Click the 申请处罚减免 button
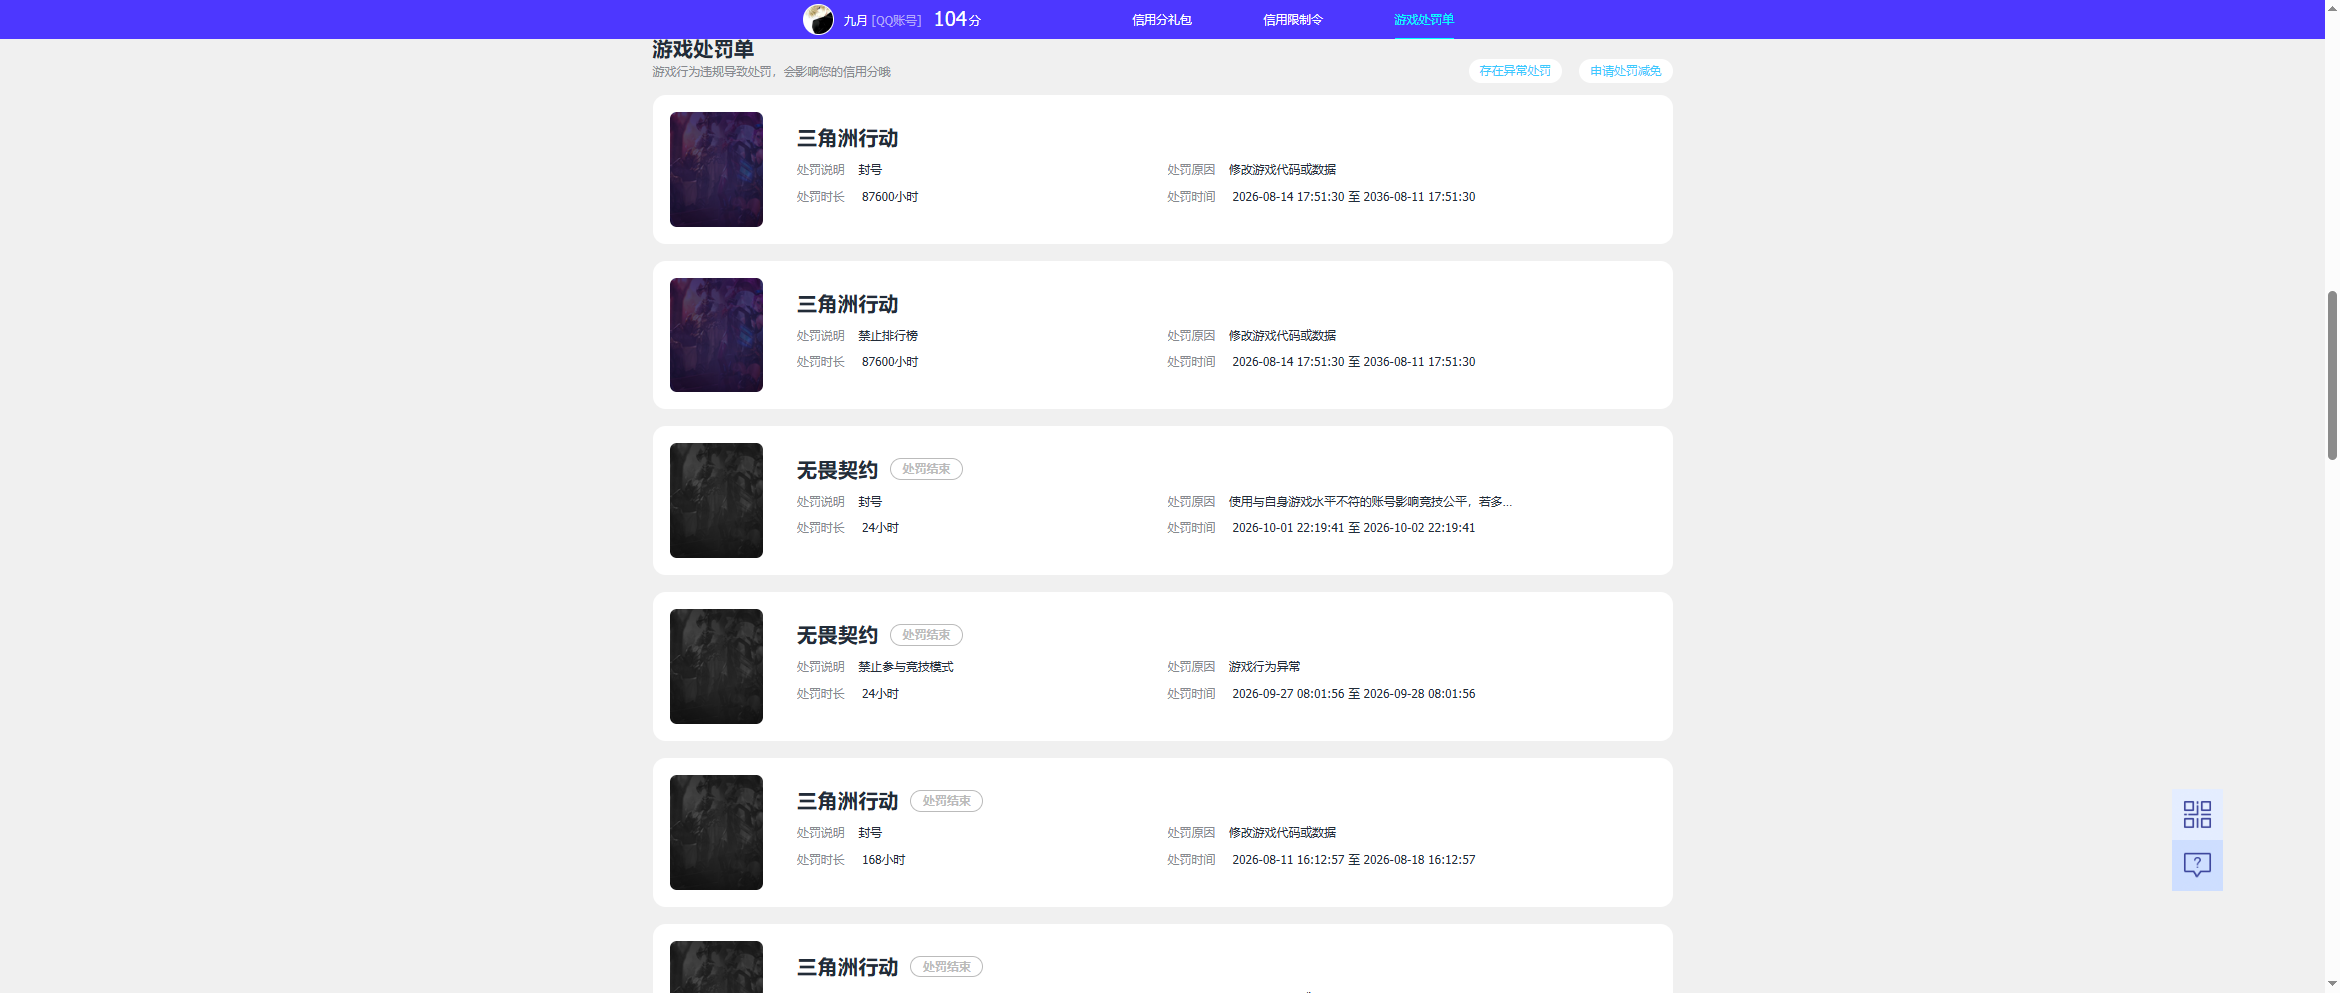The image size is (2340, 993). pyautogui.click(x=1626, y=71)
